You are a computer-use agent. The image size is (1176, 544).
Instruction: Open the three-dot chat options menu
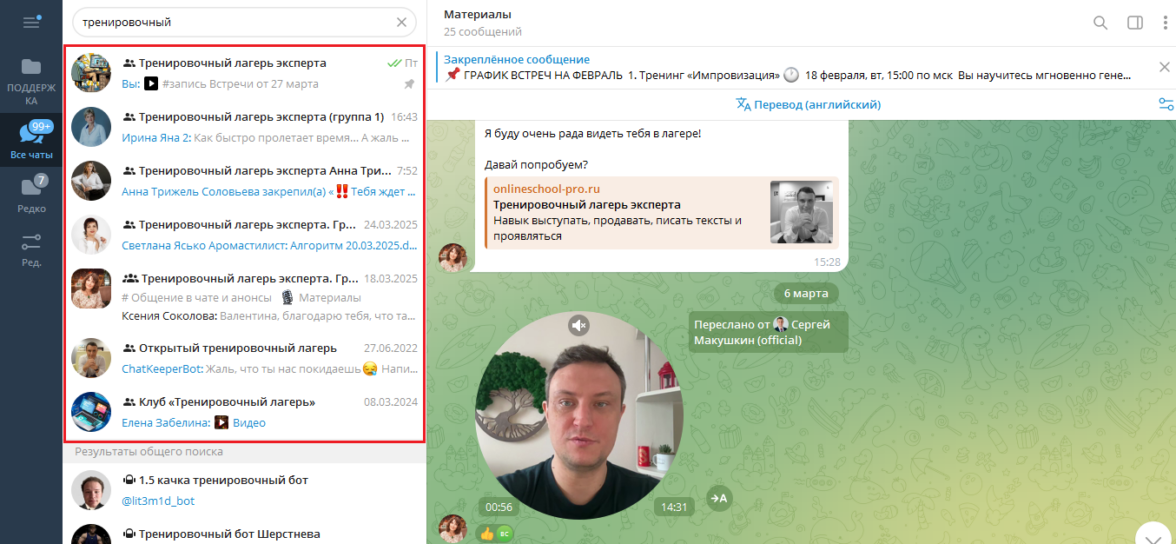tap(1165, 23)
